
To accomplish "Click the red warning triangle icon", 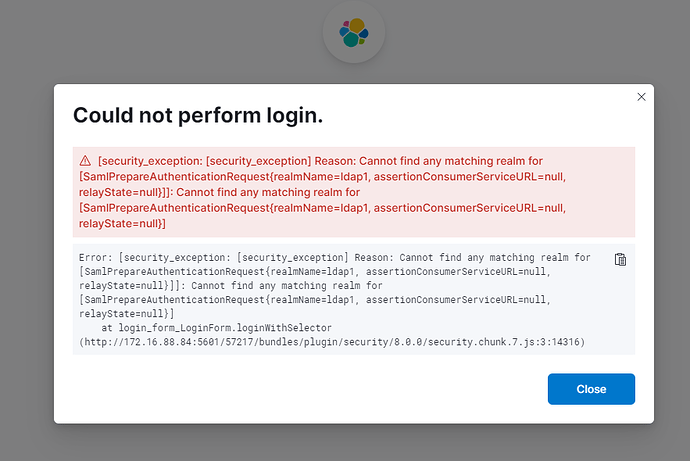I will pos(85,161).
